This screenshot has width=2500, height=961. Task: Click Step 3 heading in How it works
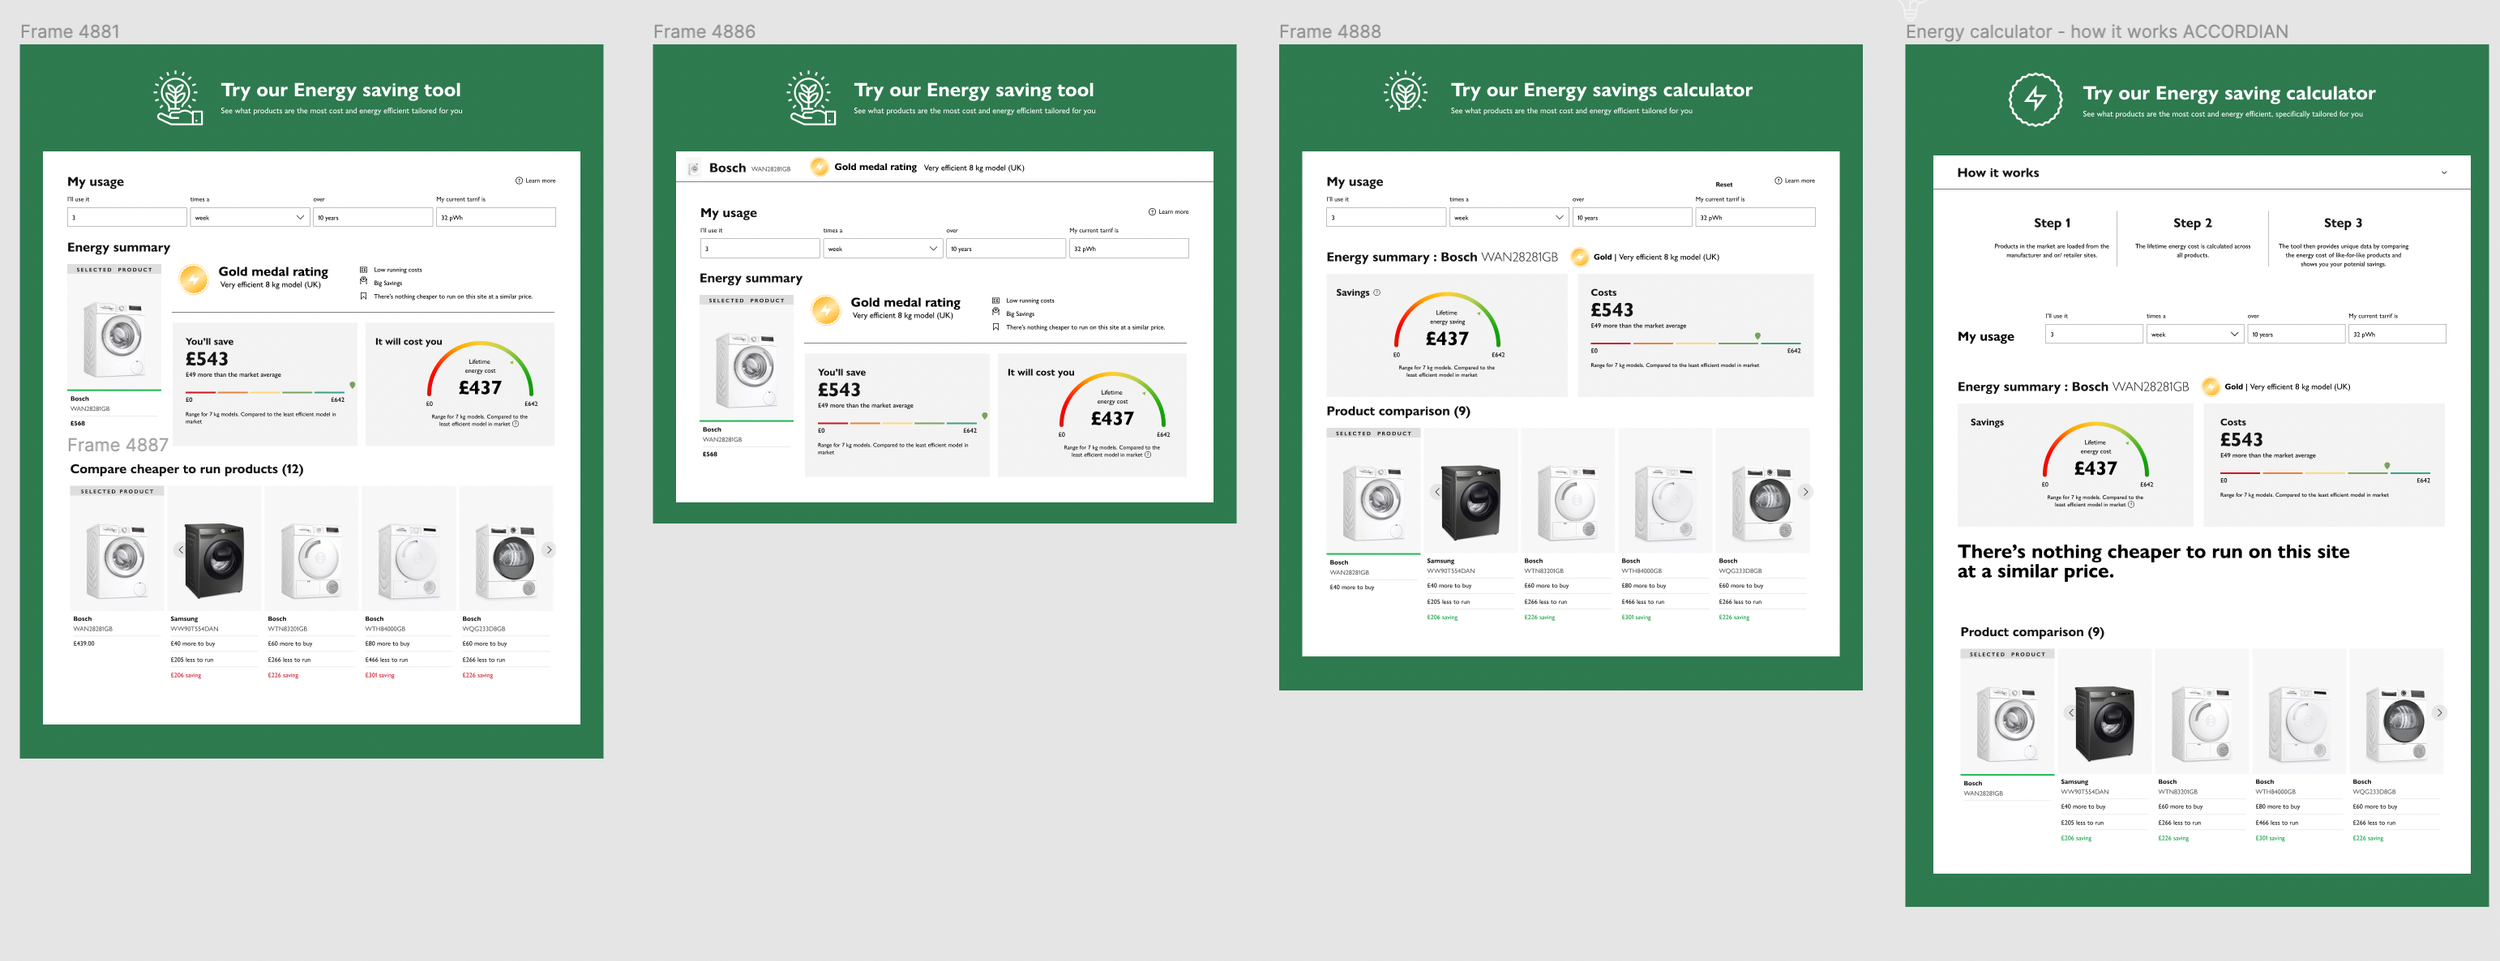2343,223
